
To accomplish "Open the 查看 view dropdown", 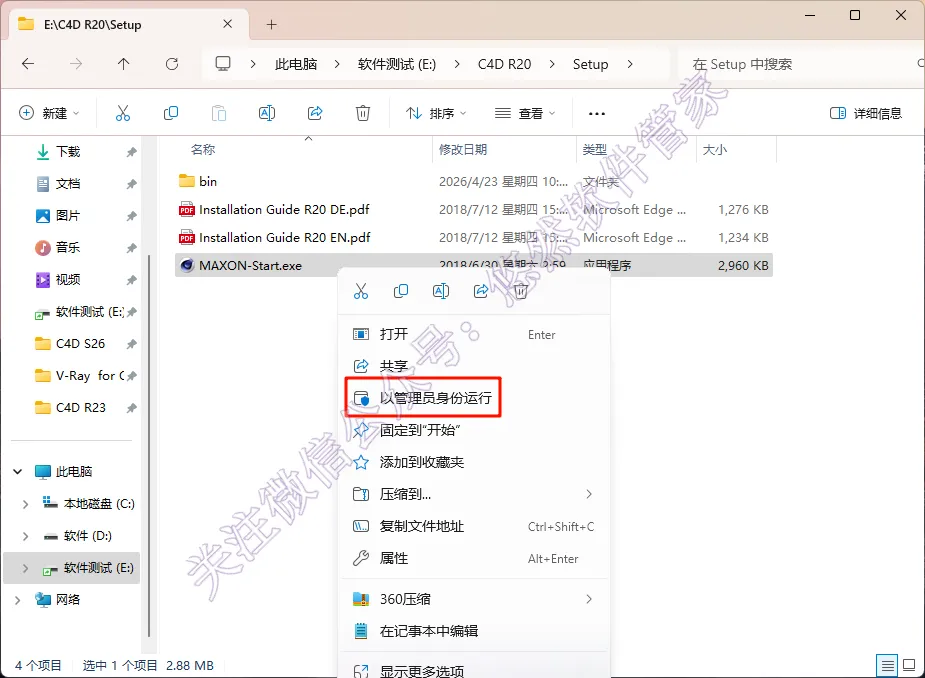I will (525, 113).
